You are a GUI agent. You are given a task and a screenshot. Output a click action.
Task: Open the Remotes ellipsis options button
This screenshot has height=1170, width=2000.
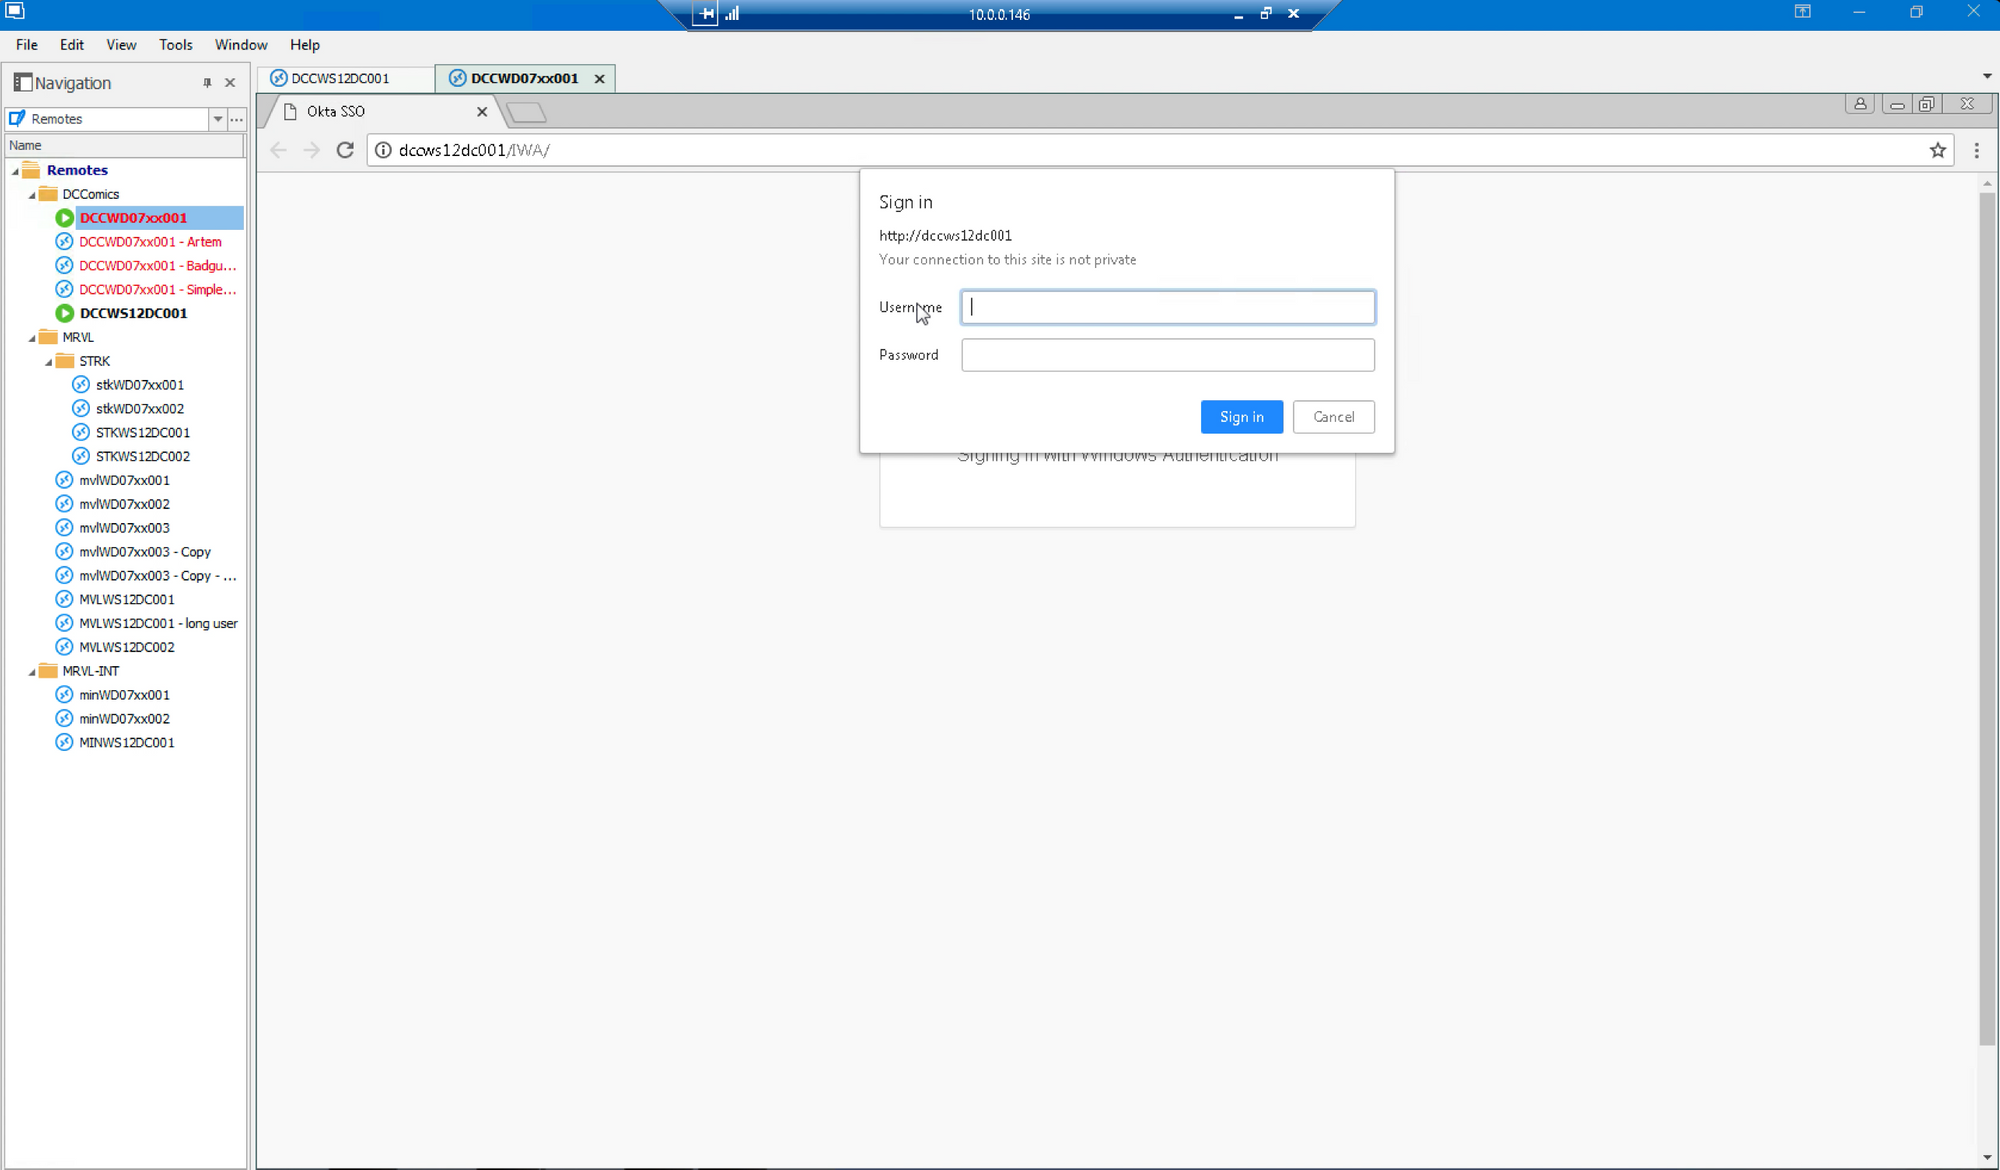[x=237, y=119]
